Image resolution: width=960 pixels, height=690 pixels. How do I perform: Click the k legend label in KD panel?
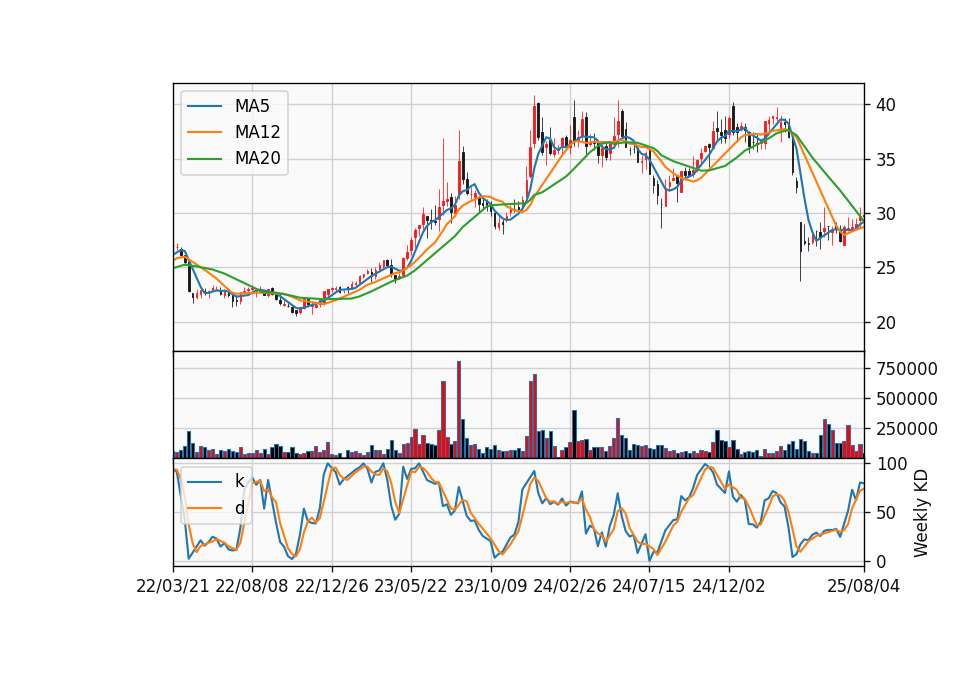coord(239,481)
